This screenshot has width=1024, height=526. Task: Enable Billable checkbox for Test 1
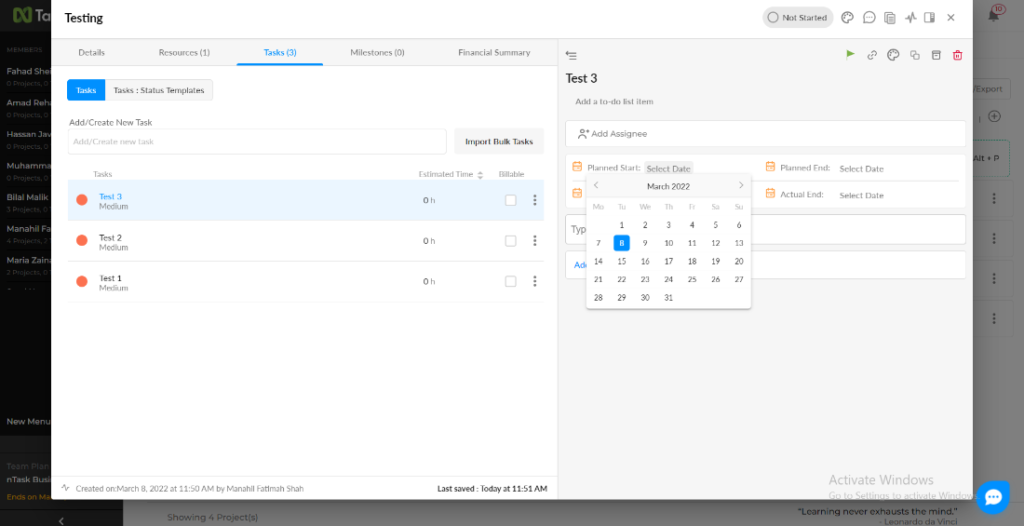[511, 281]
